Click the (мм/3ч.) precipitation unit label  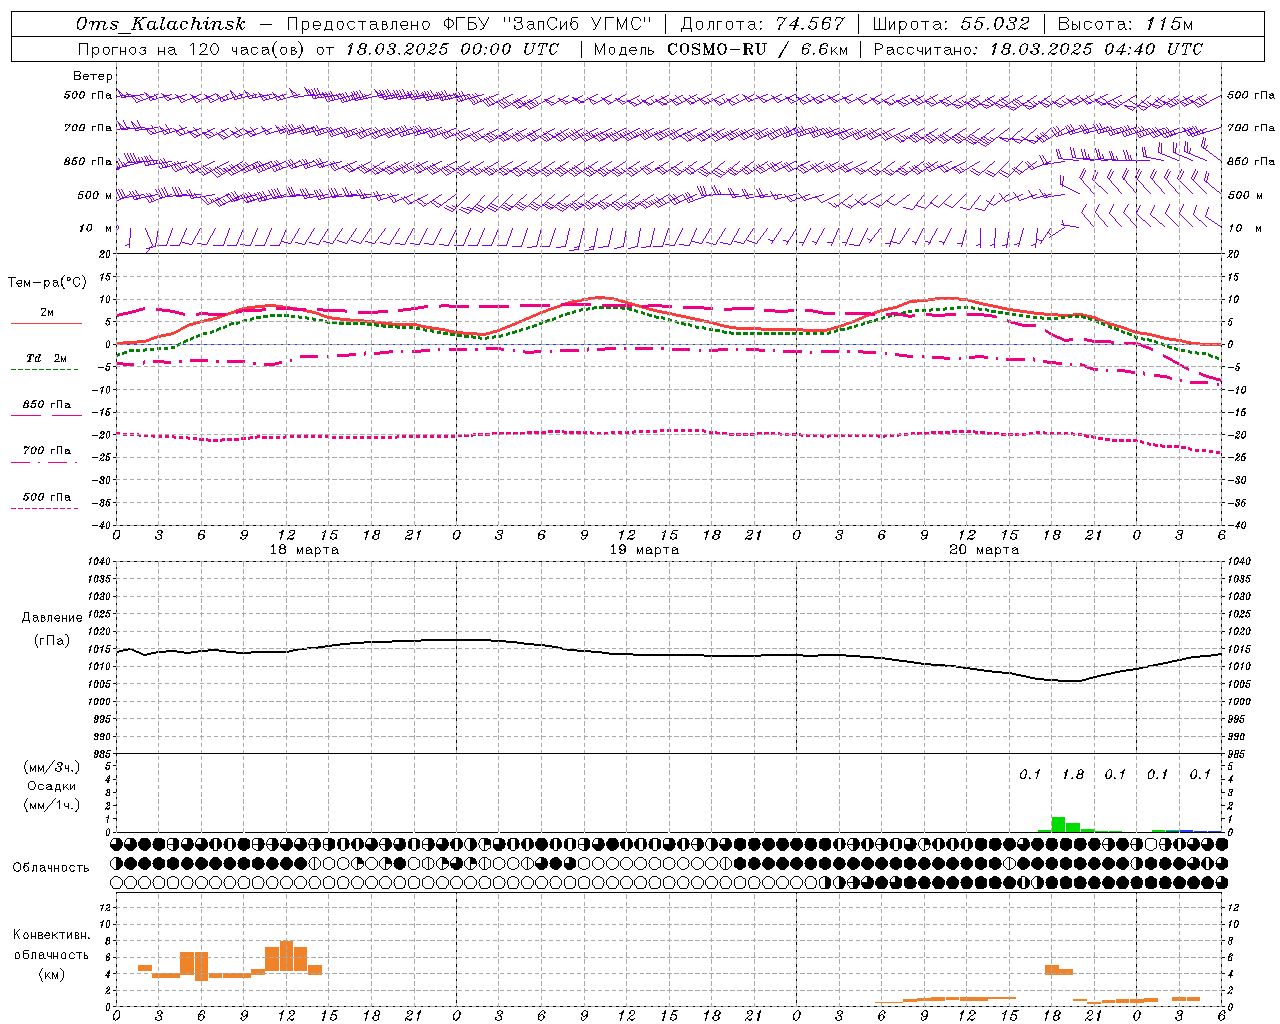coord(52,767)
